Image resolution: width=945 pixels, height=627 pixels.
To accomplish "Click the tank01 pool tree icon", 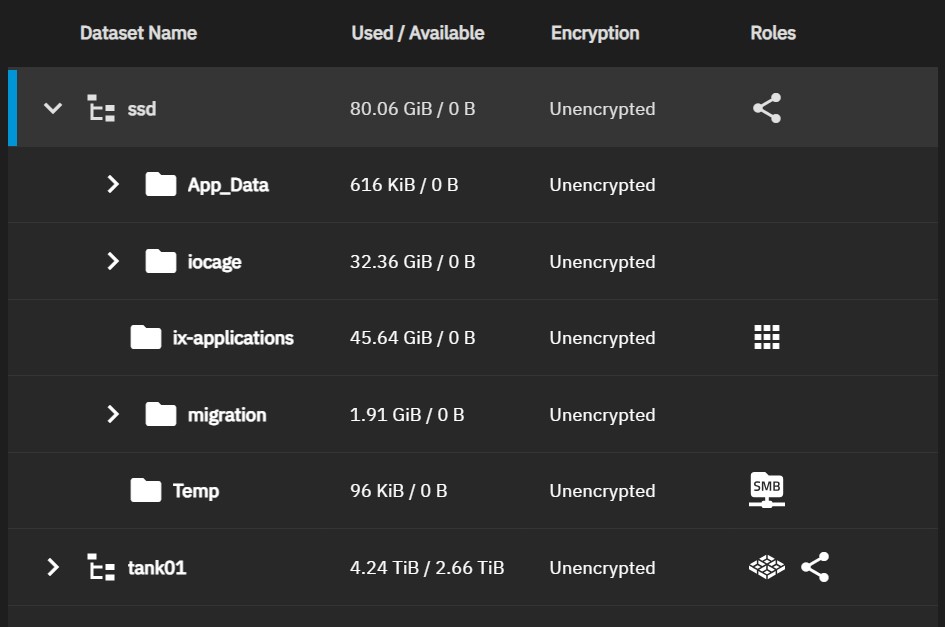I will 101,567.
